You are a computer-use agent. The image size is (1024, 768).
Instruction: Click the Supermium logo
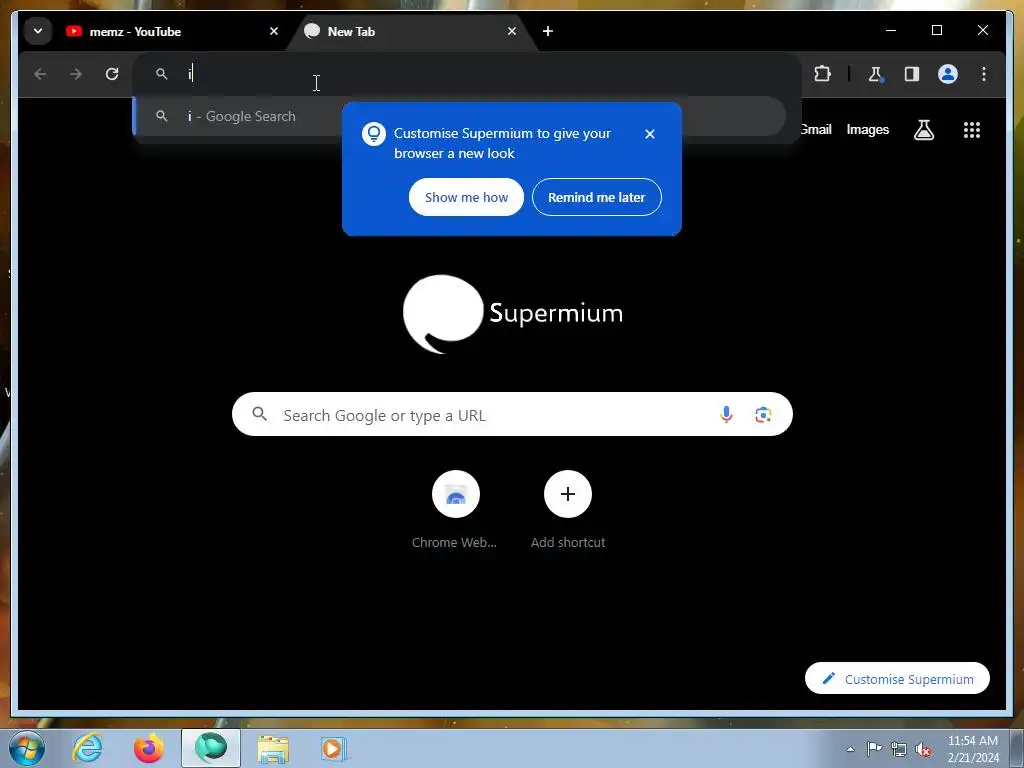tap(513, 314)
